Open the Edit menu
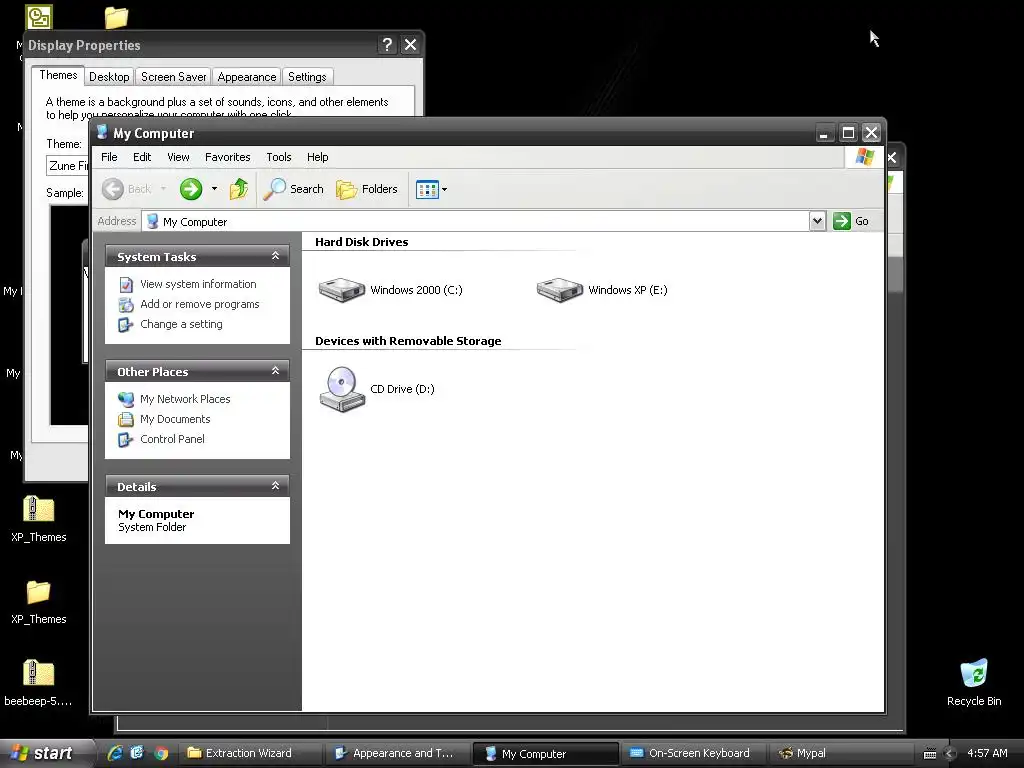 142,157
